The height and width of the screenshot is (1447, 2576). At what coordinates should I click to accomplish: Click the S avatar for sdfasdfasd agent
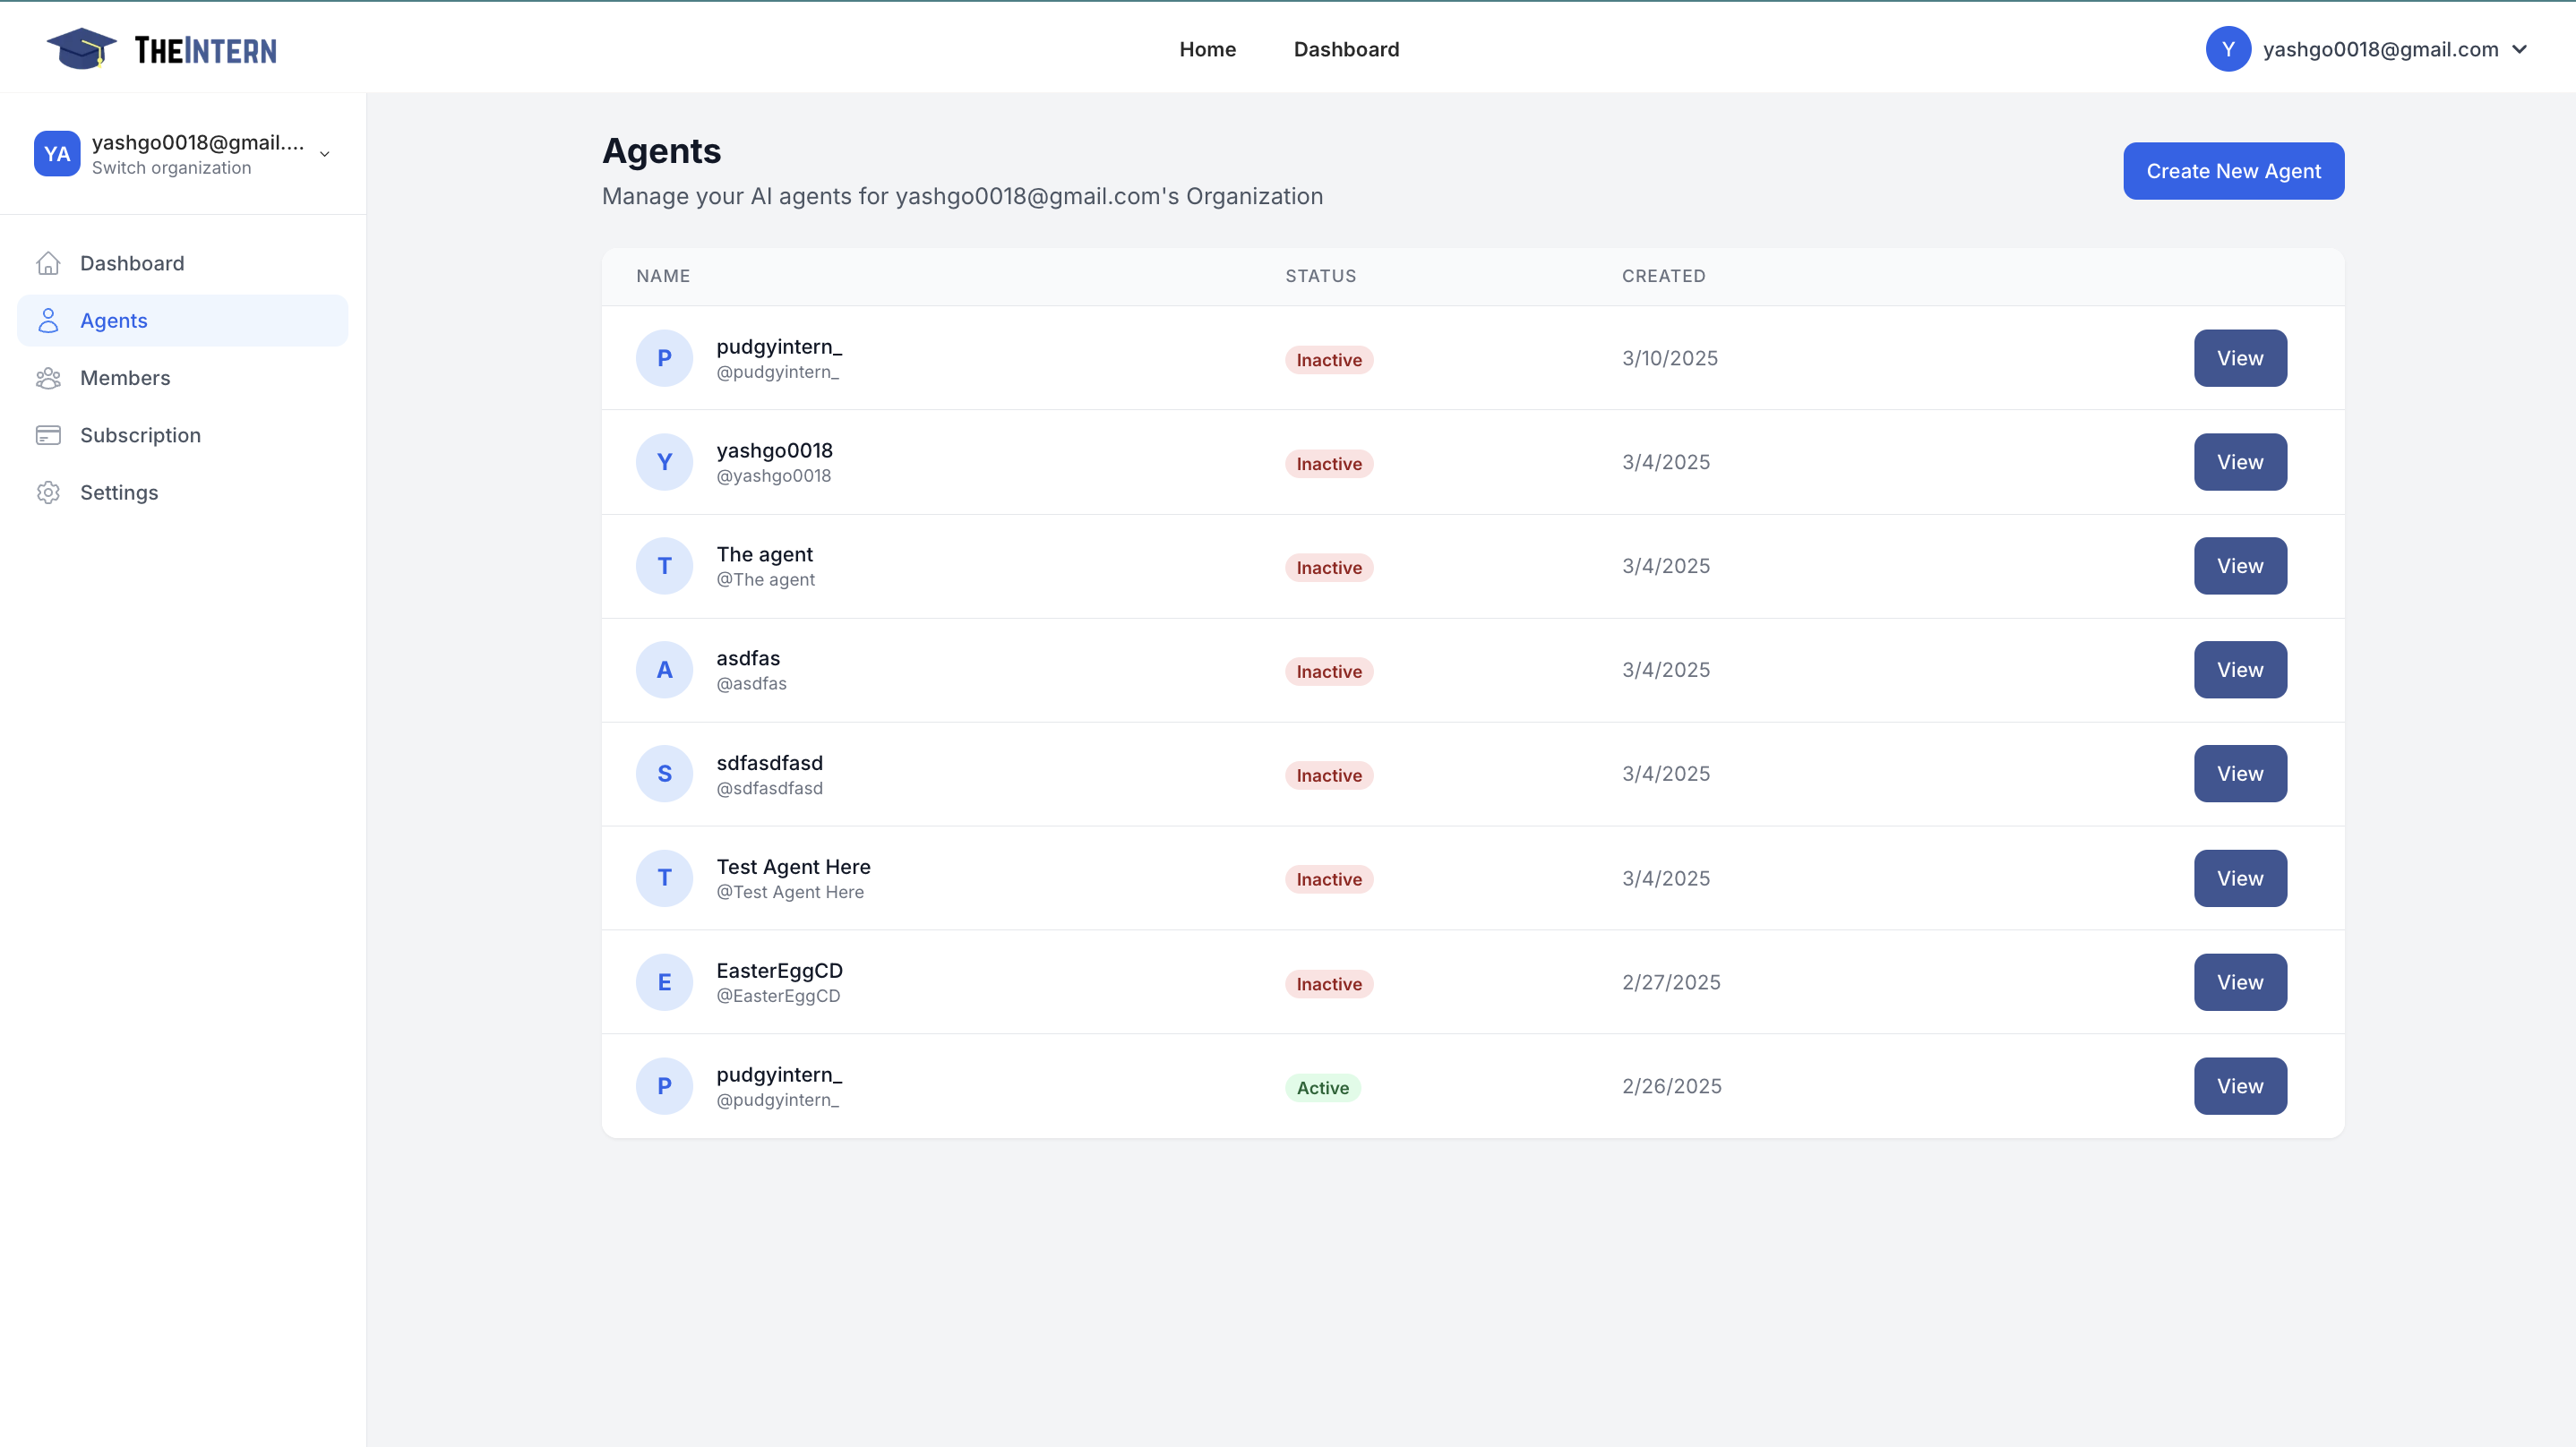pyautogui.click(x=664, y=774)
